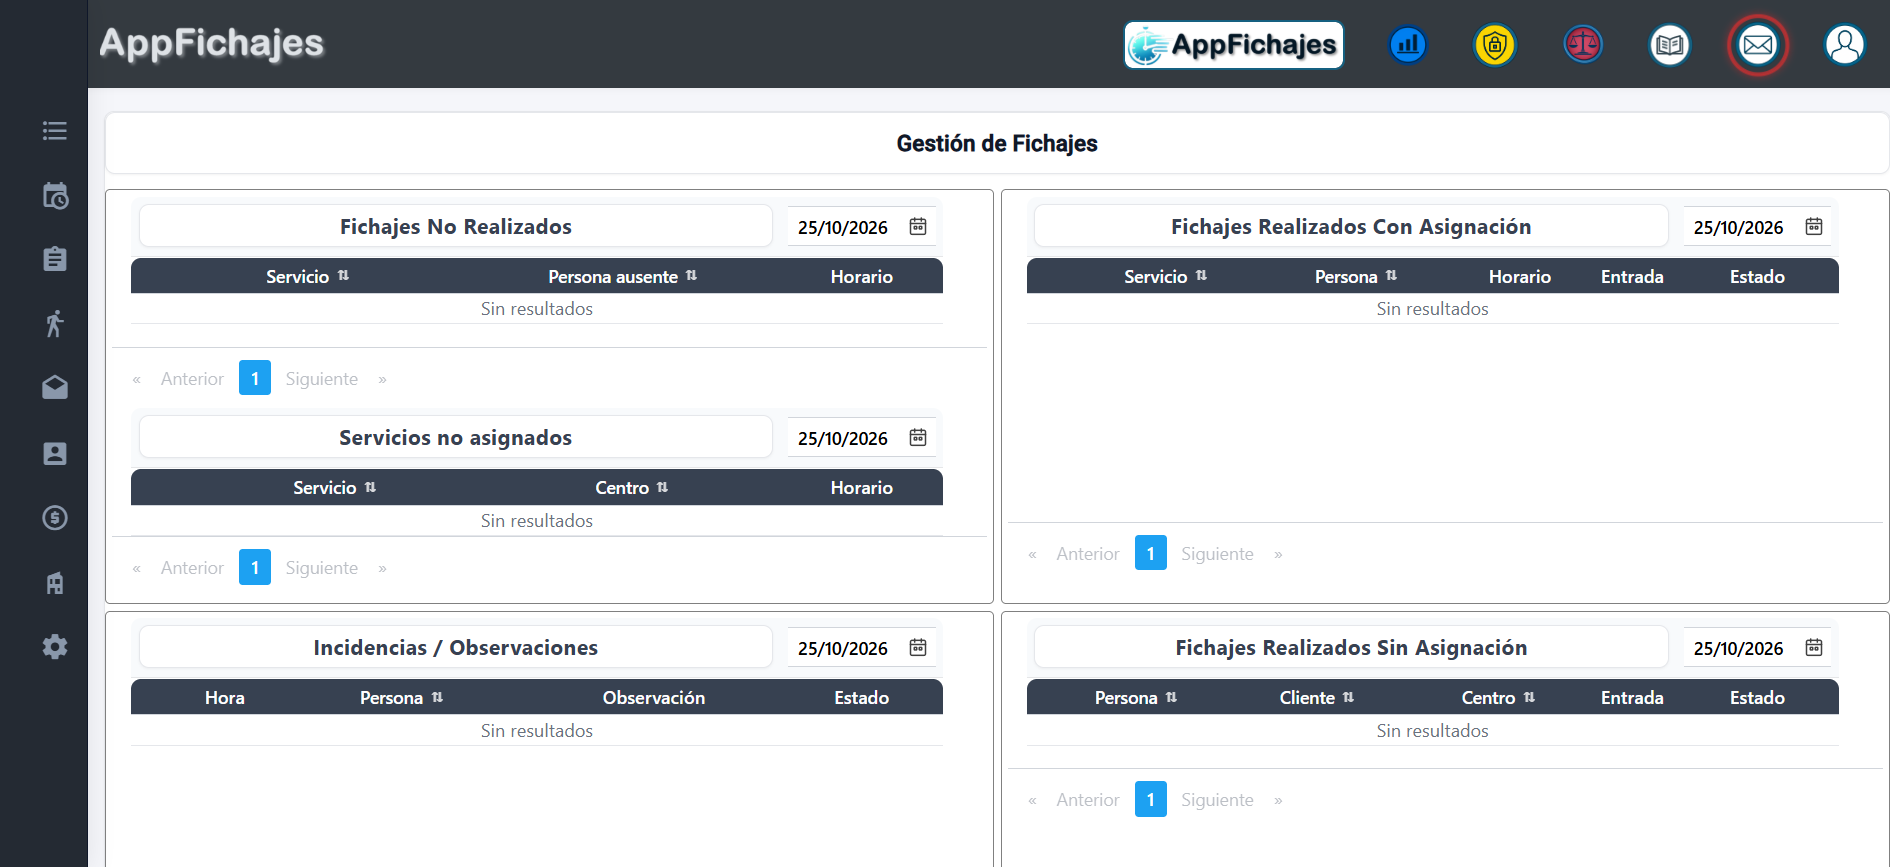
Task: Click Anterior in Servicios no asignados pagination
Action: (x=192, y=568)
